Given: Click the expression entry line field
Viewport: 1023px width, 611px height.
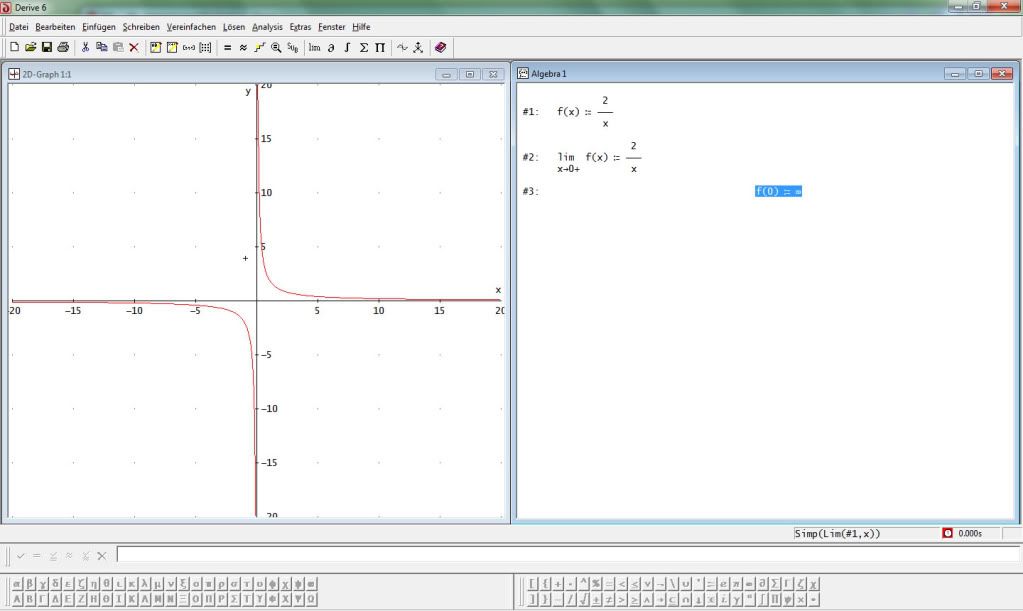Looking at the screenshot, I should [569, 554].
